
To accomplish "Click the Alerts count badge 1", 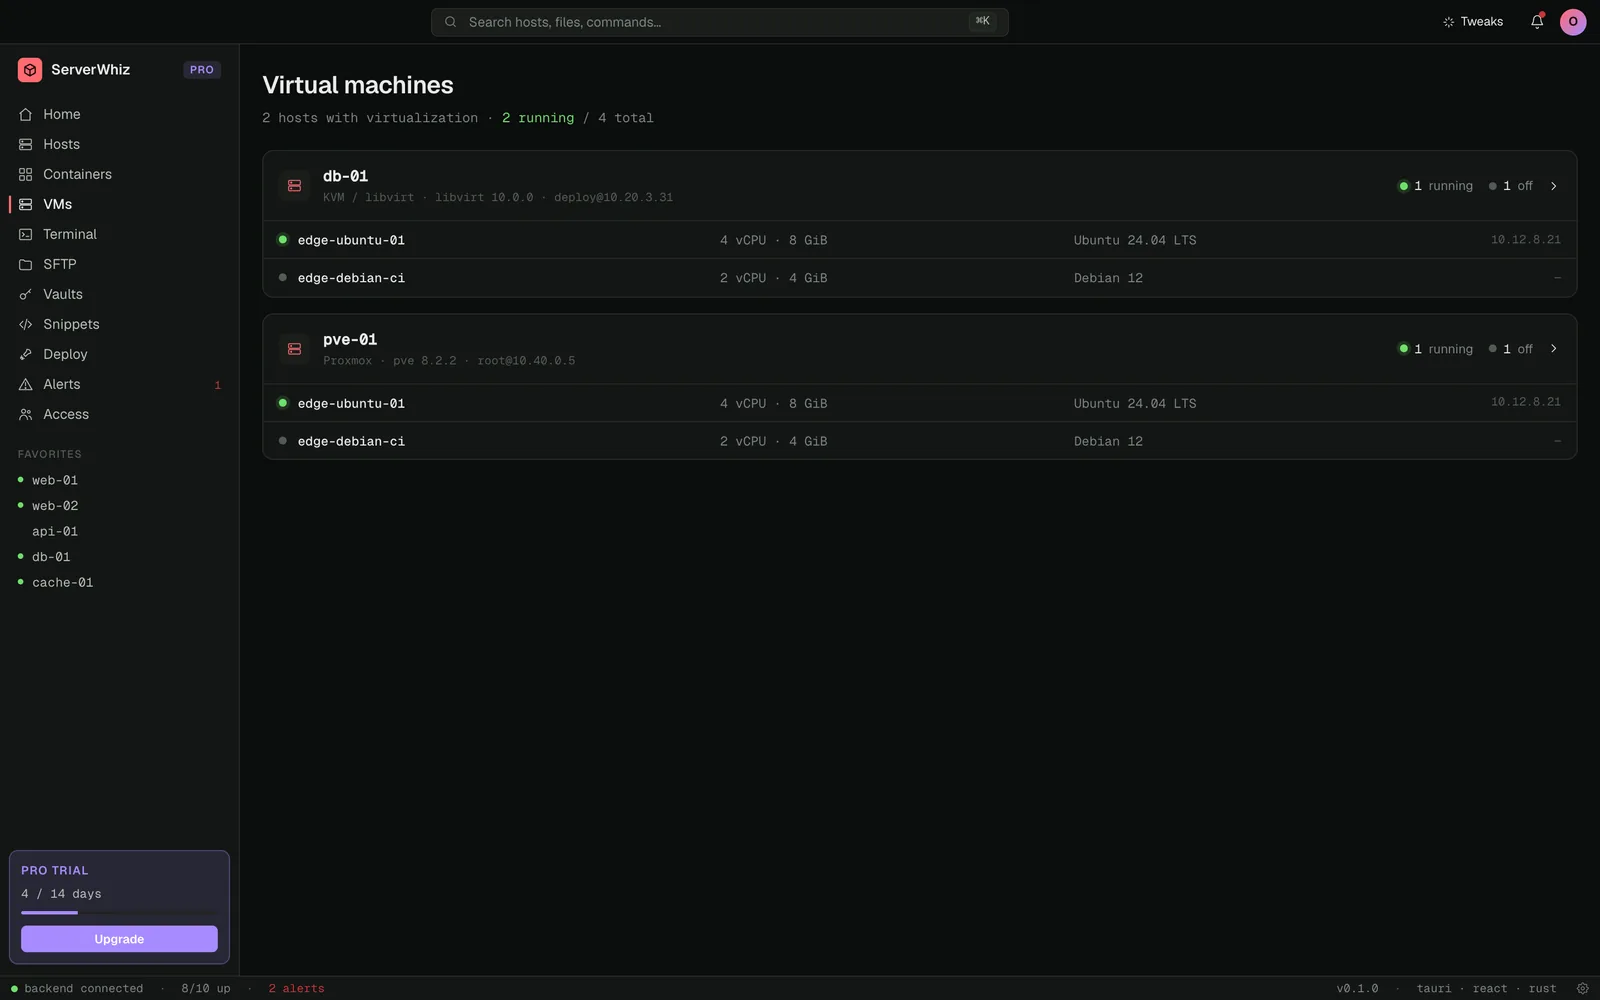I will point(217,385).
